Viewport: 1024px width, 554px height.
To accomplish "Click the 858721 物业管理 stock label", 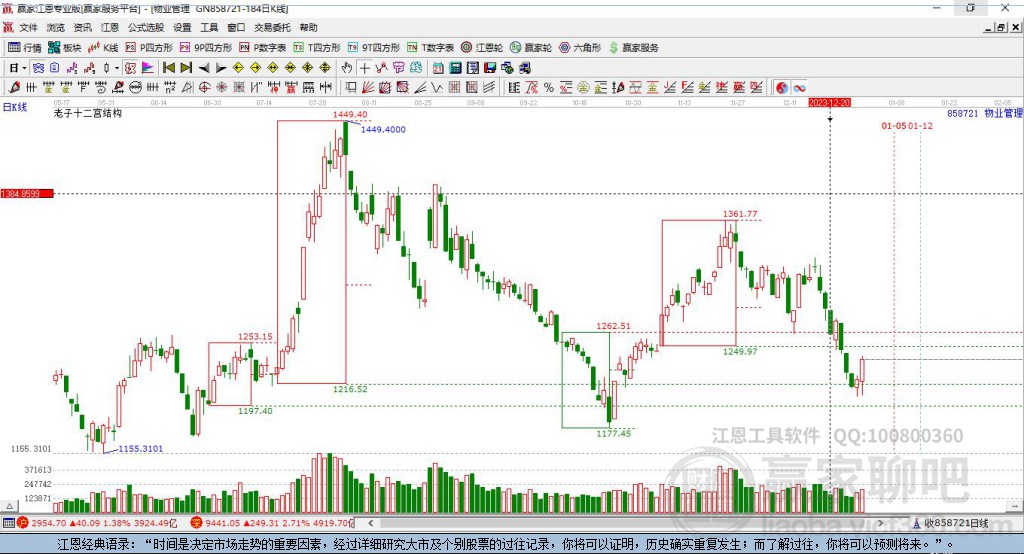I will coord(984,113).
